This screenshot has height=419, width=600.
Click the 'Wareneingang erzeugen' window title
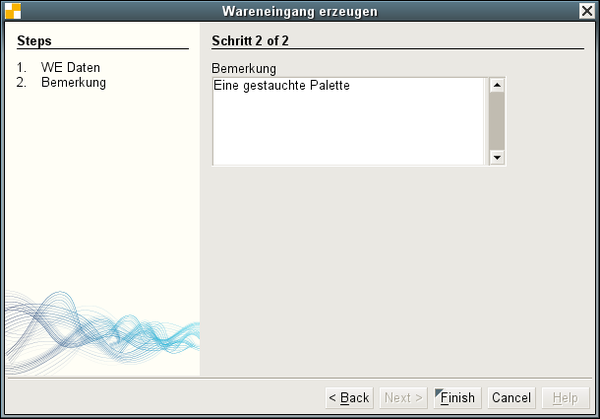(300, 11)
